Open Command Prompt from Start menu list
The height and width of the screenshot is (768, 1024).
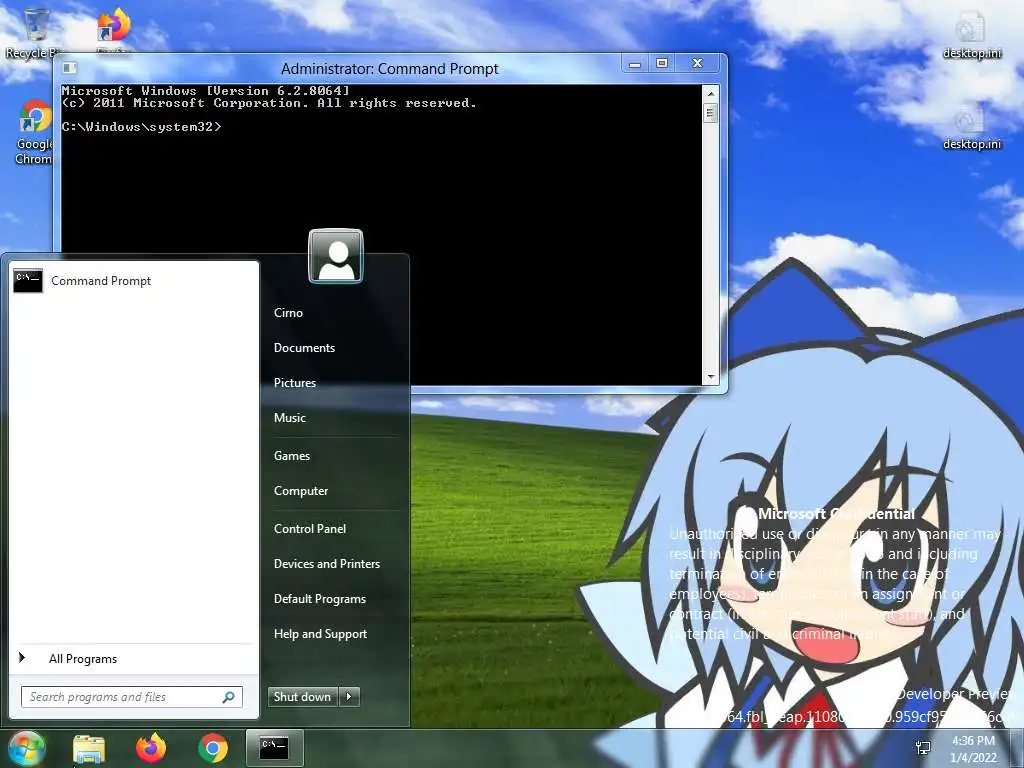point(134,281)
